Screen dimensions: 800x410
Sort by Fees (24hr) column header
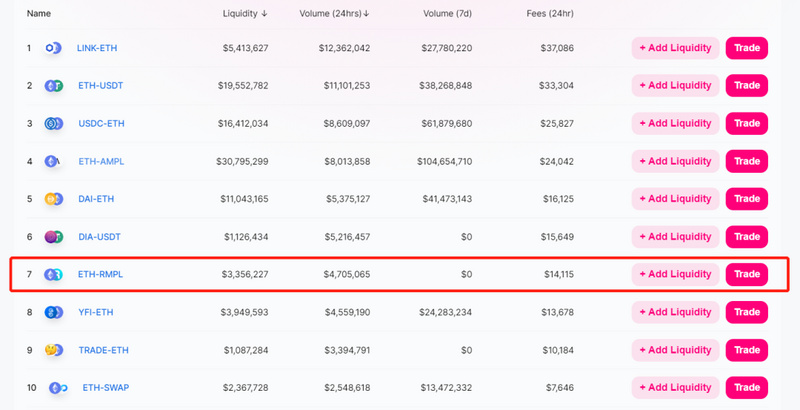550,14
